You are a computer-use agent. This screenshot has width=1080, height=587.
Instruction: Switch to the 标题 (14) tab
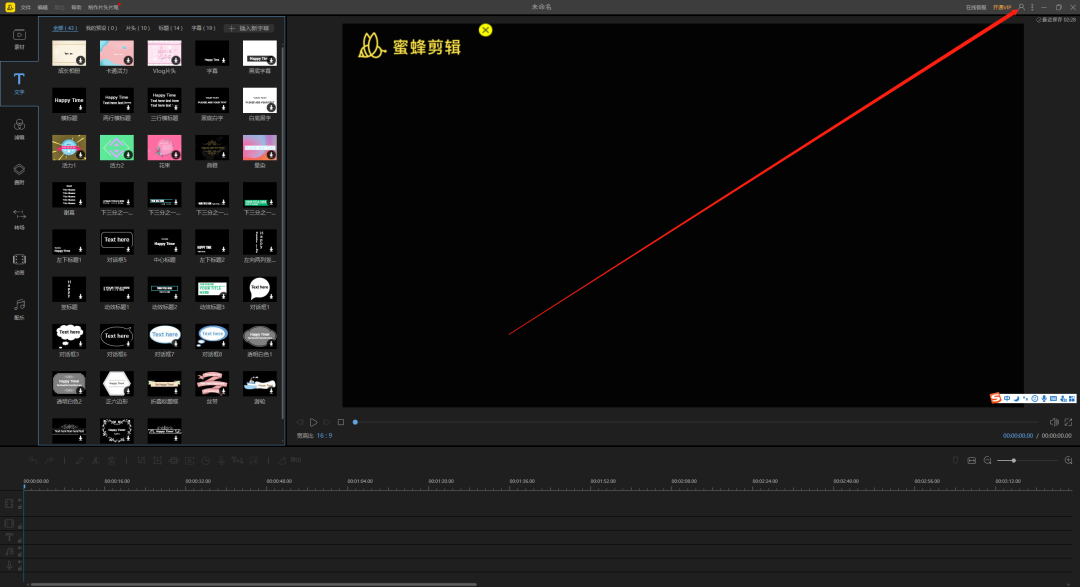[x=171, y=28]
